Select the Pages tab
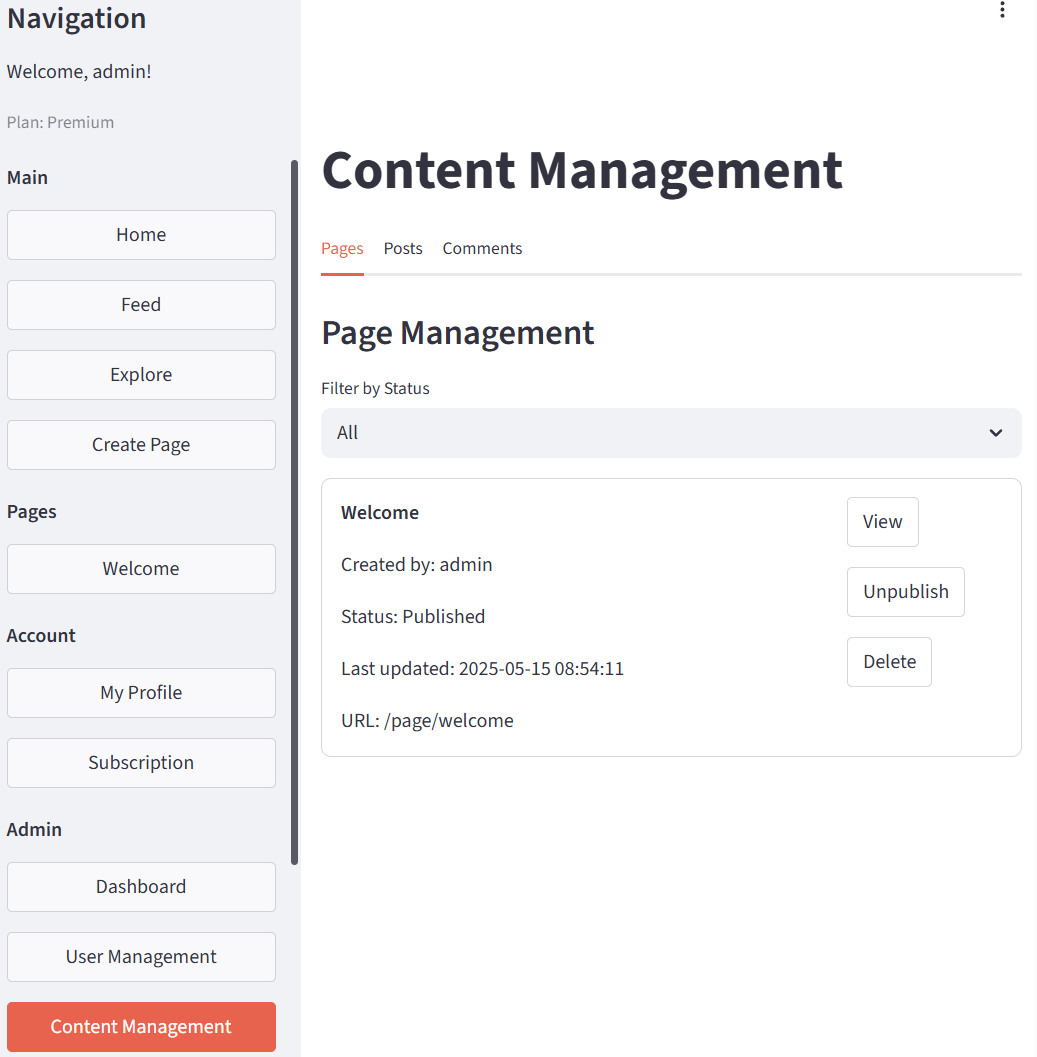The image size is (1037, 1057). click(342, 248)
